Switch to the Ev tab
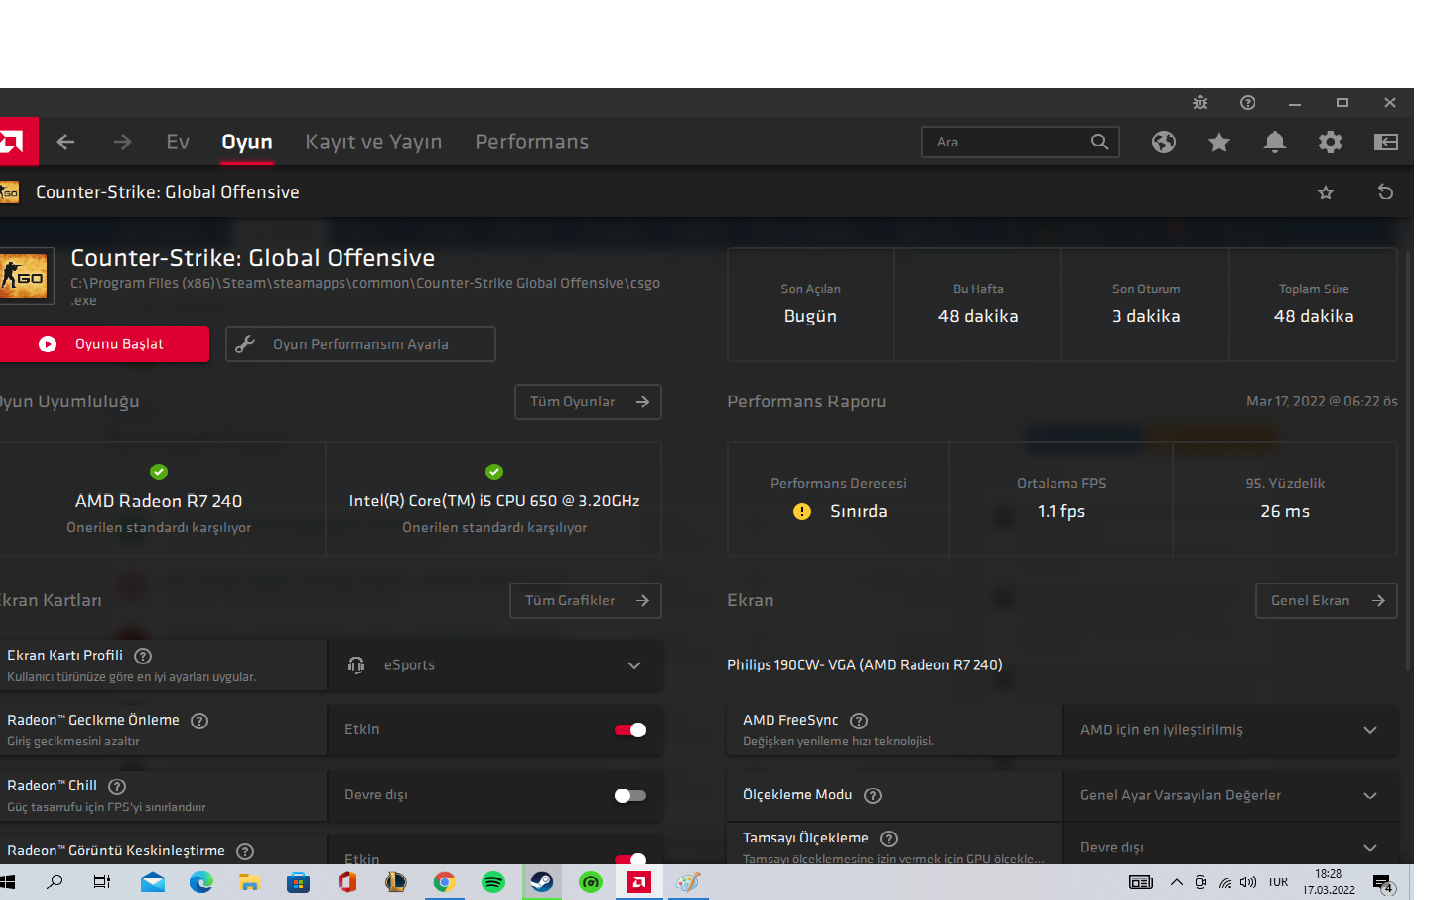 click(178, 142)
